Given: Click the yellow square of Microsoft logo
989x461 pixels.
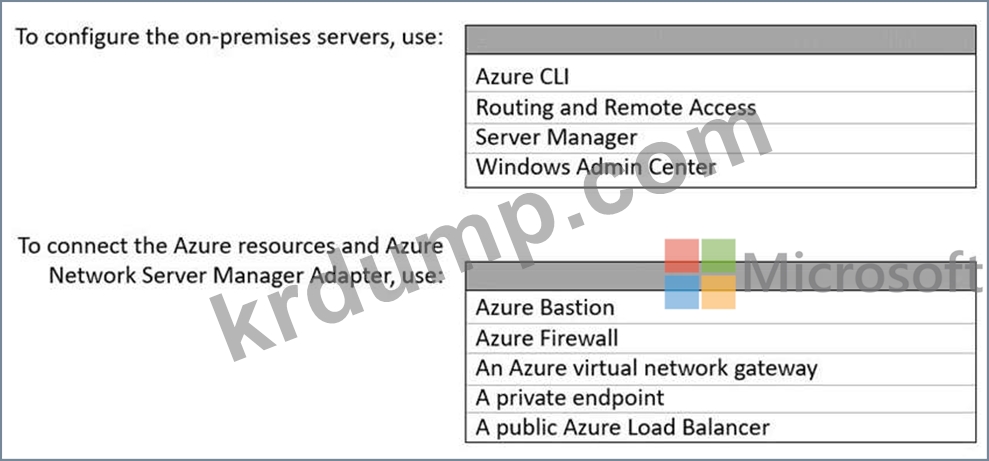Looking at the screenshot, I should coord(718,291).
